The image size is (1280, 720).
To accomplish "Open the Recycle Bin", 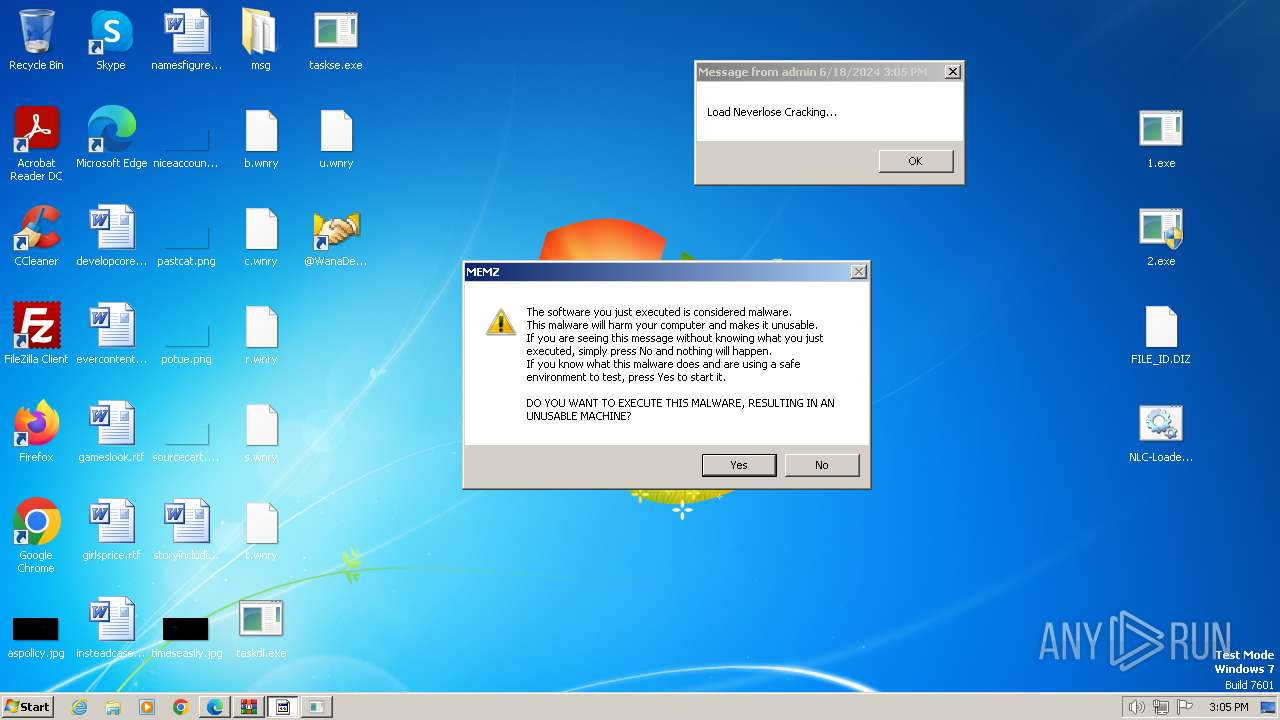I will pos(36,41).
